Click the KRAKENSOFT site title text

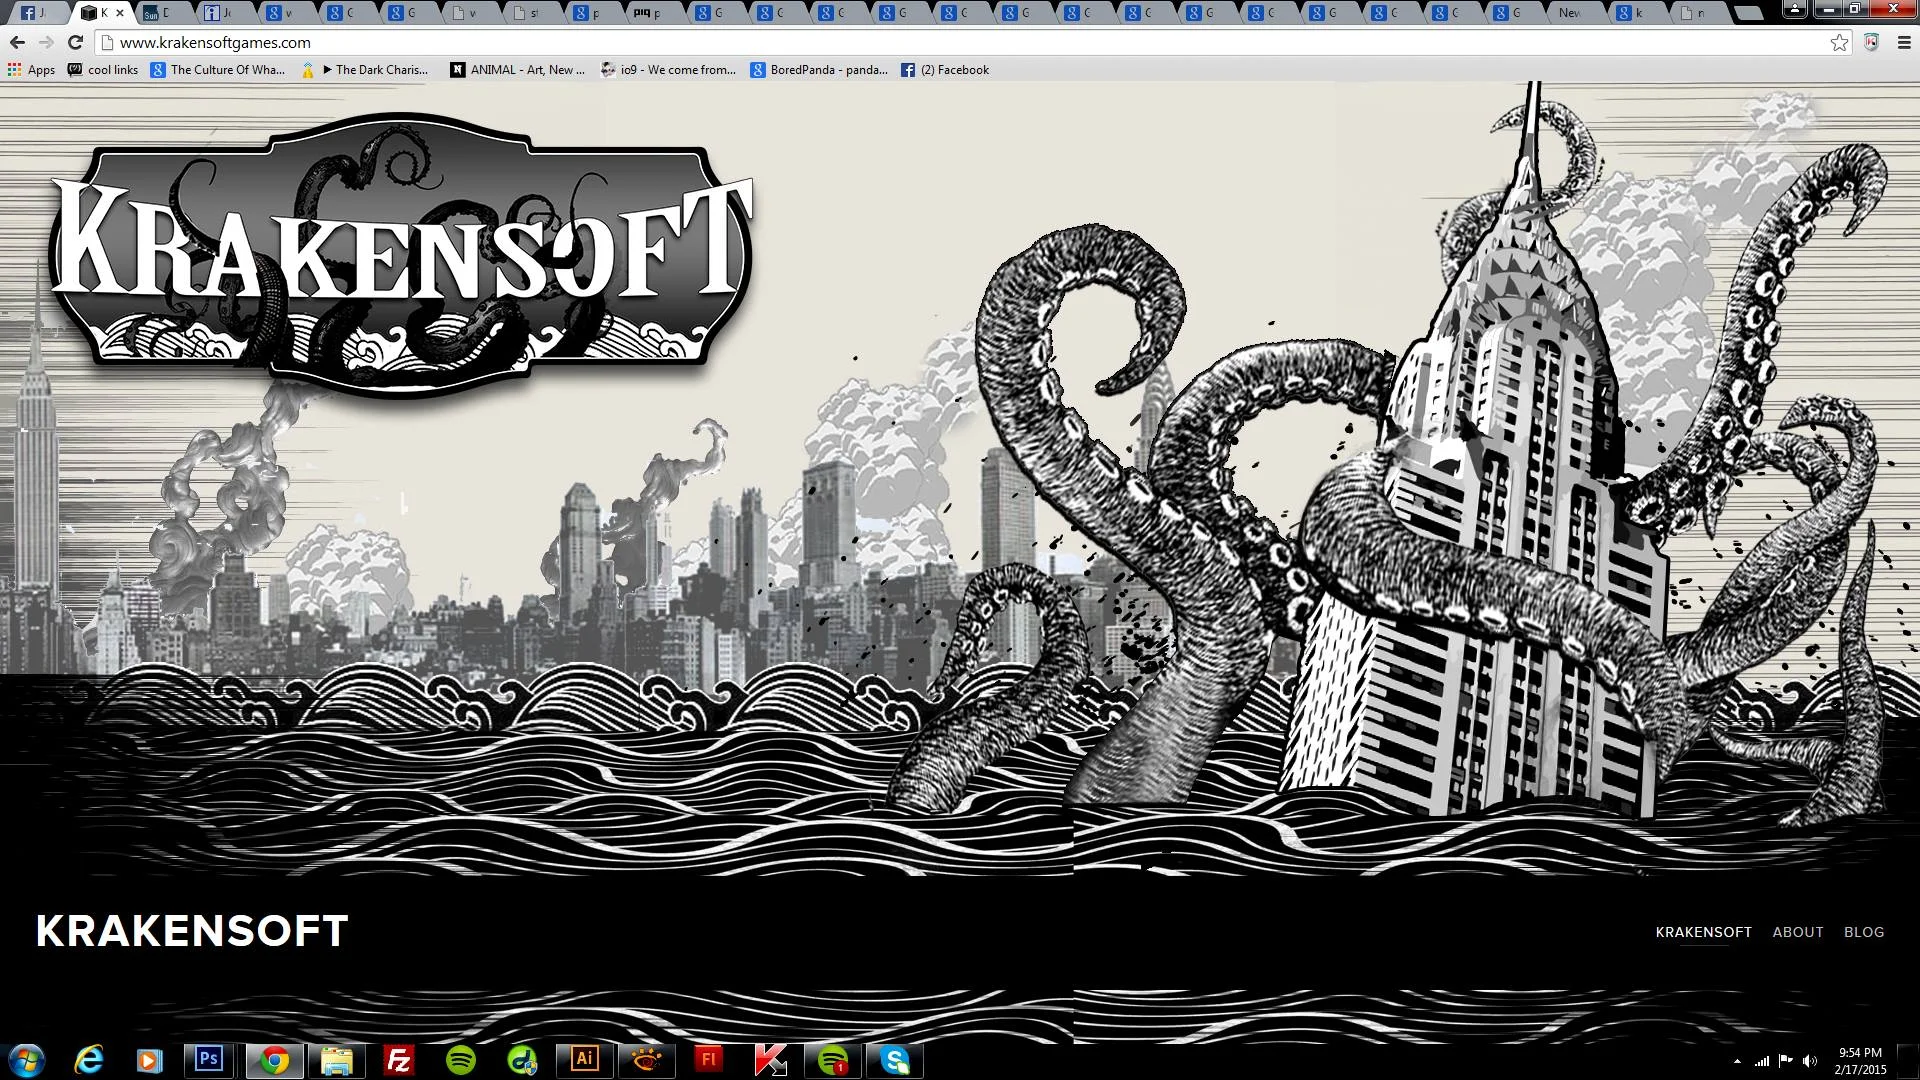192,931
